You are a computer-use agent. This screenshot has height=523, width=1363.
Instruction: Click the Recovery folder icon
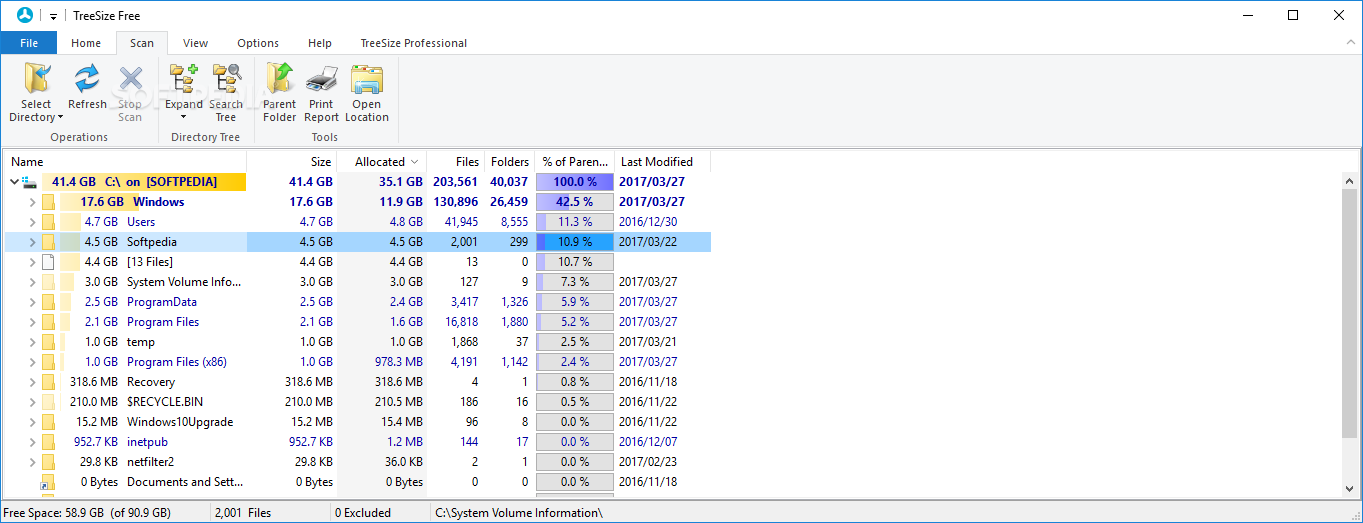pyautogui.click(x=47, y=382)
